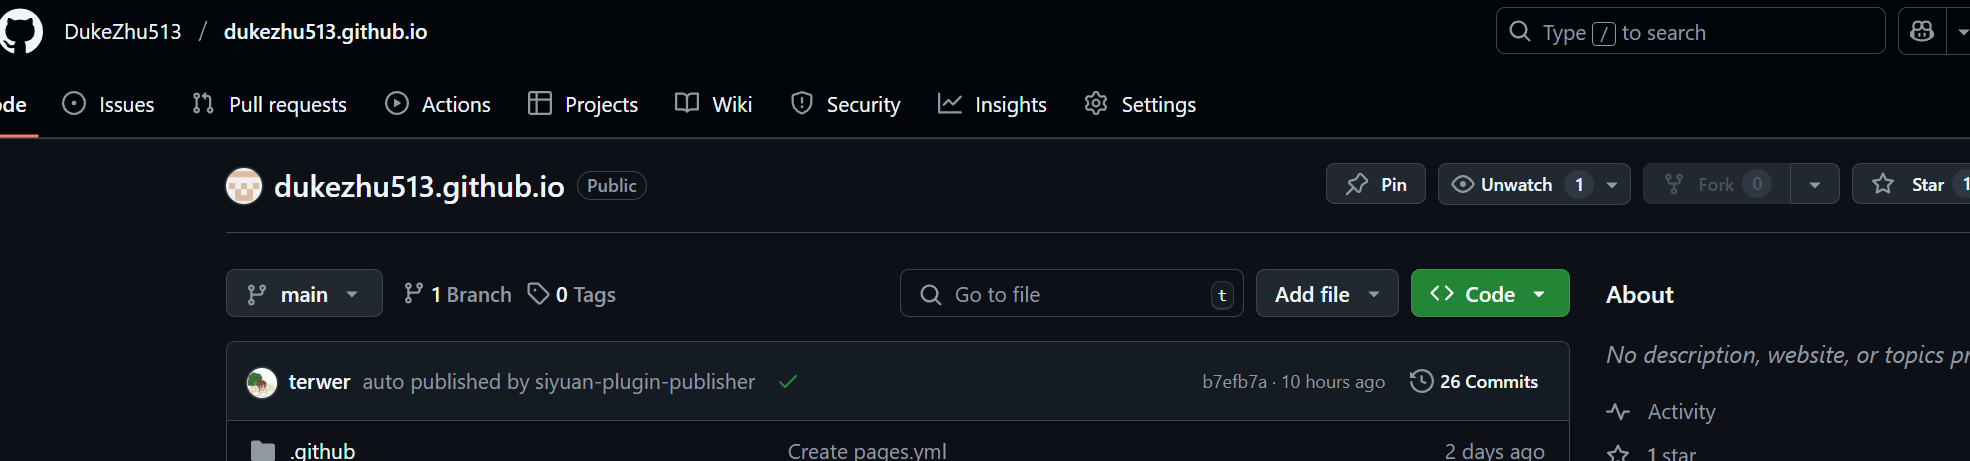Expand the green Code dropdown
This screenshot has width=1970, height=461.
(x=1489, y=294)
